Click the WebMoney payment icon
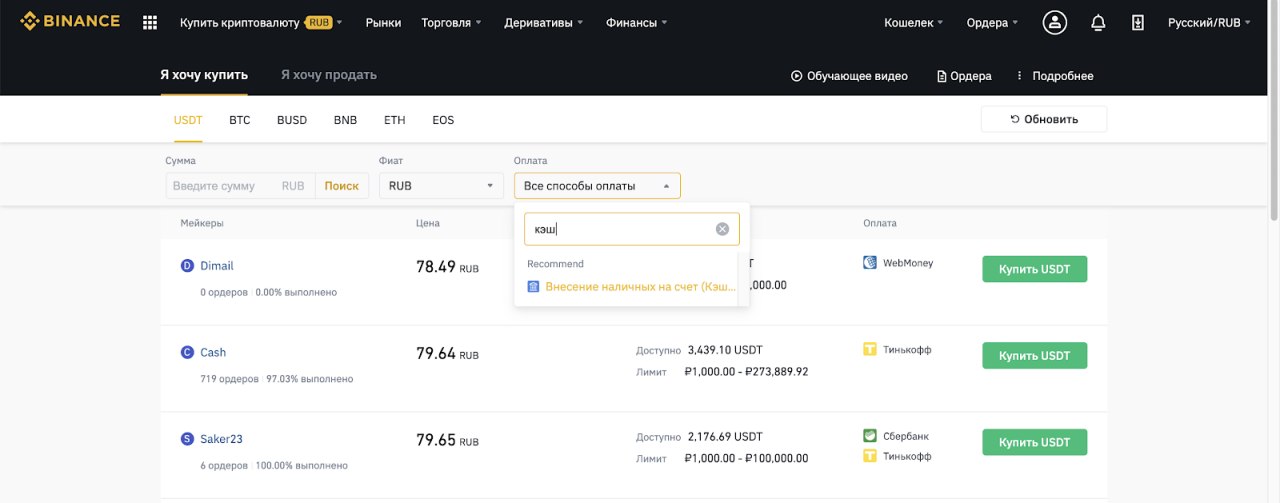 coord(870,263)
